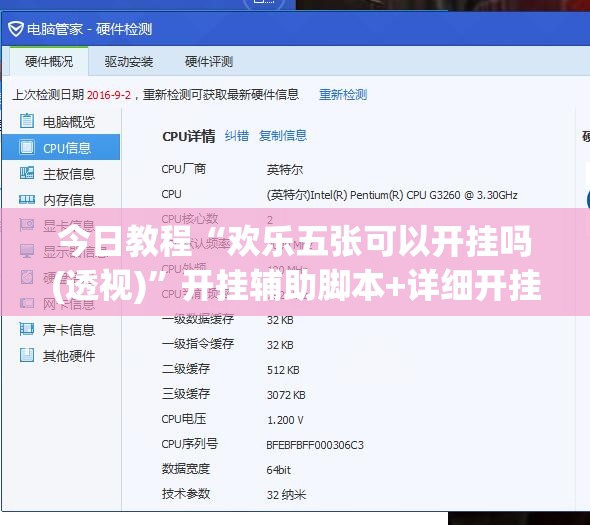Select the 主板信息 sidebar label
This screenshot has height=525, width=590.
pos(68,174)
